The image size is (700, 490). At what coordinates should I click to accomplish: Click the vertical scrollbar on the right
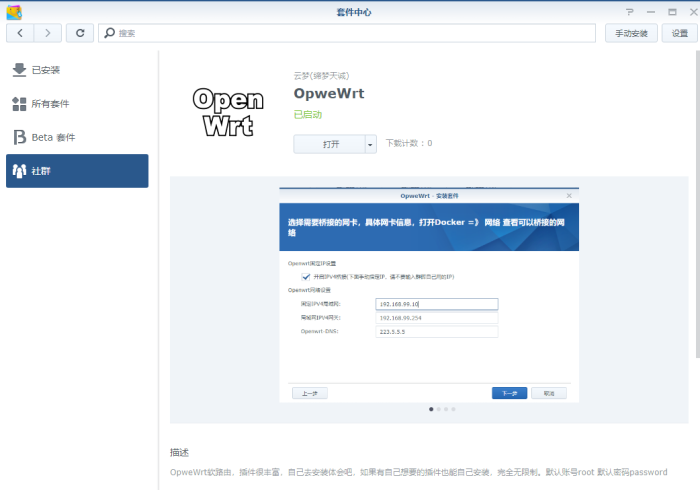click(x=695, y=200)
